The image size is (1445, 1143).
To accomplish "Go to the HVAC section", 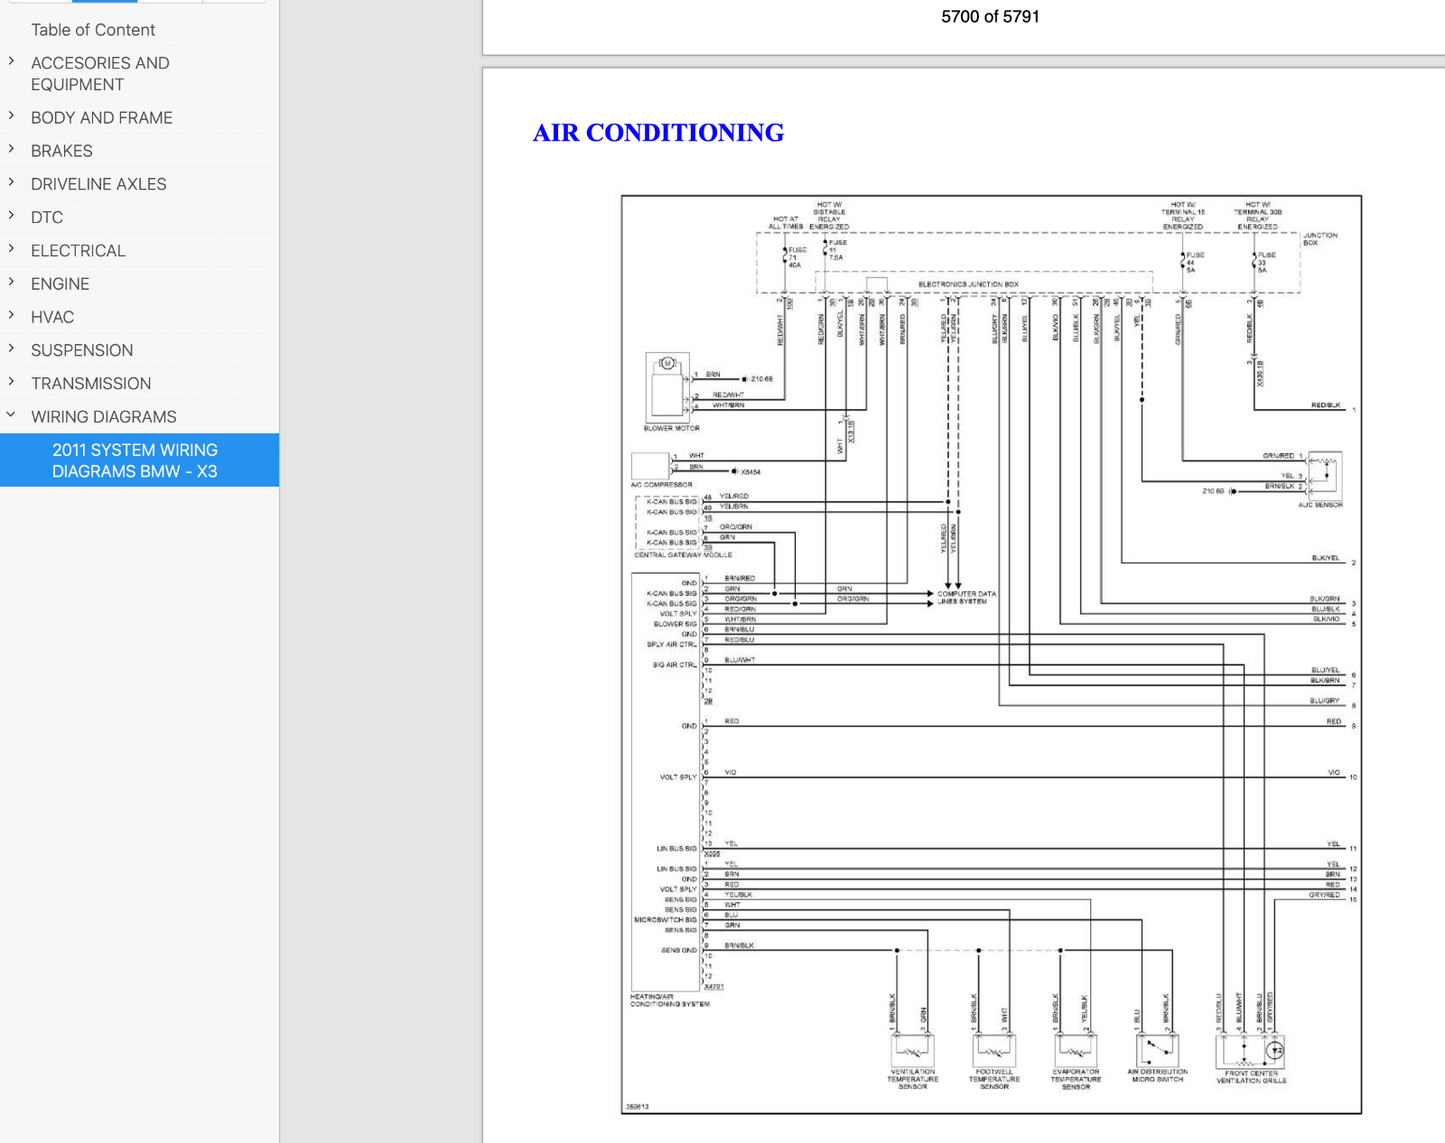I will (52, 317).
